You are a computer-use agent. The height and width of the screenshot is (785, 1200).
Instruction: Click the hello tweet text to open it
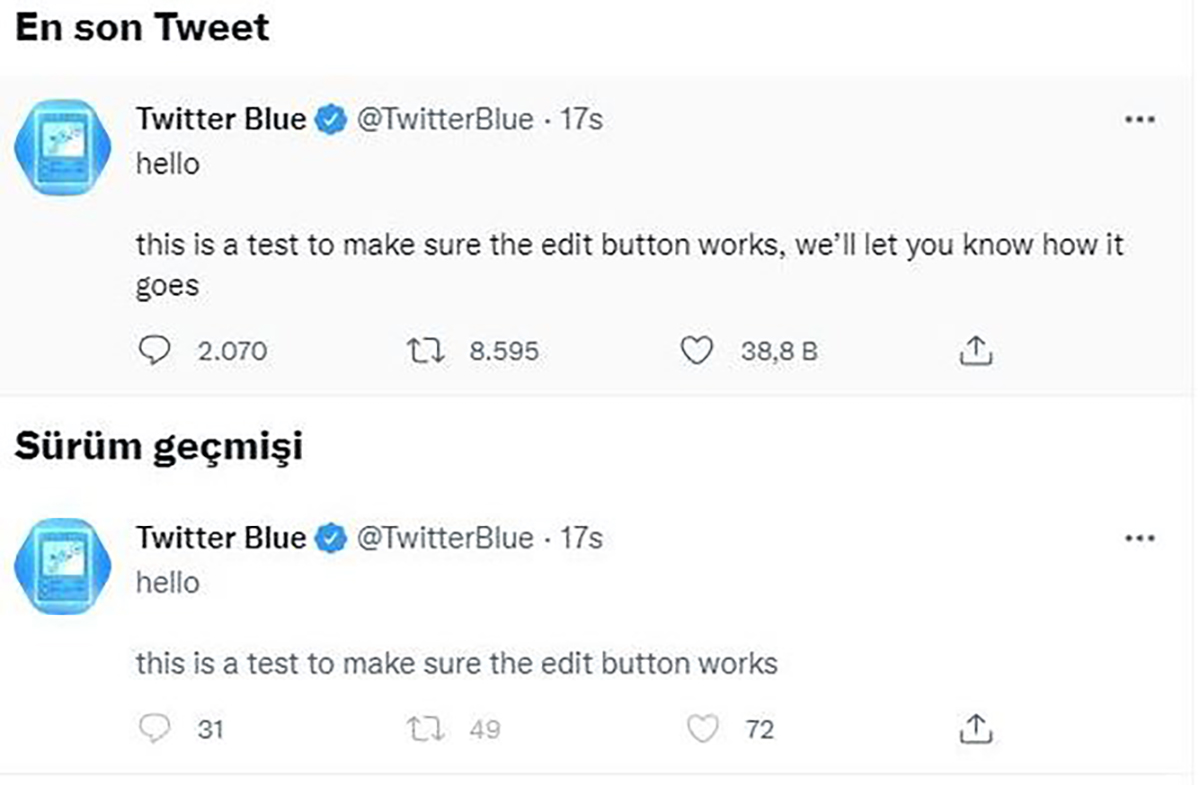click(x=168, y=163)
